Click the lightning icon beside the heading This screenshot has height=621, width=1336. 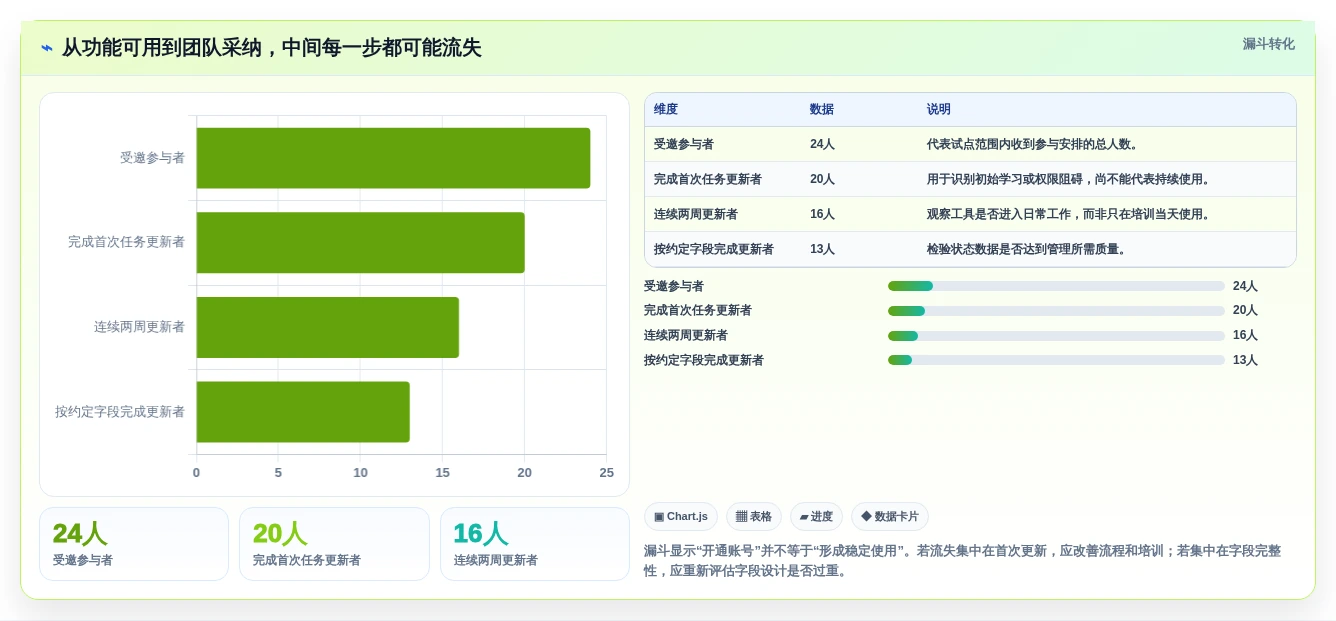pyautogui.click(x=47, y=48)
